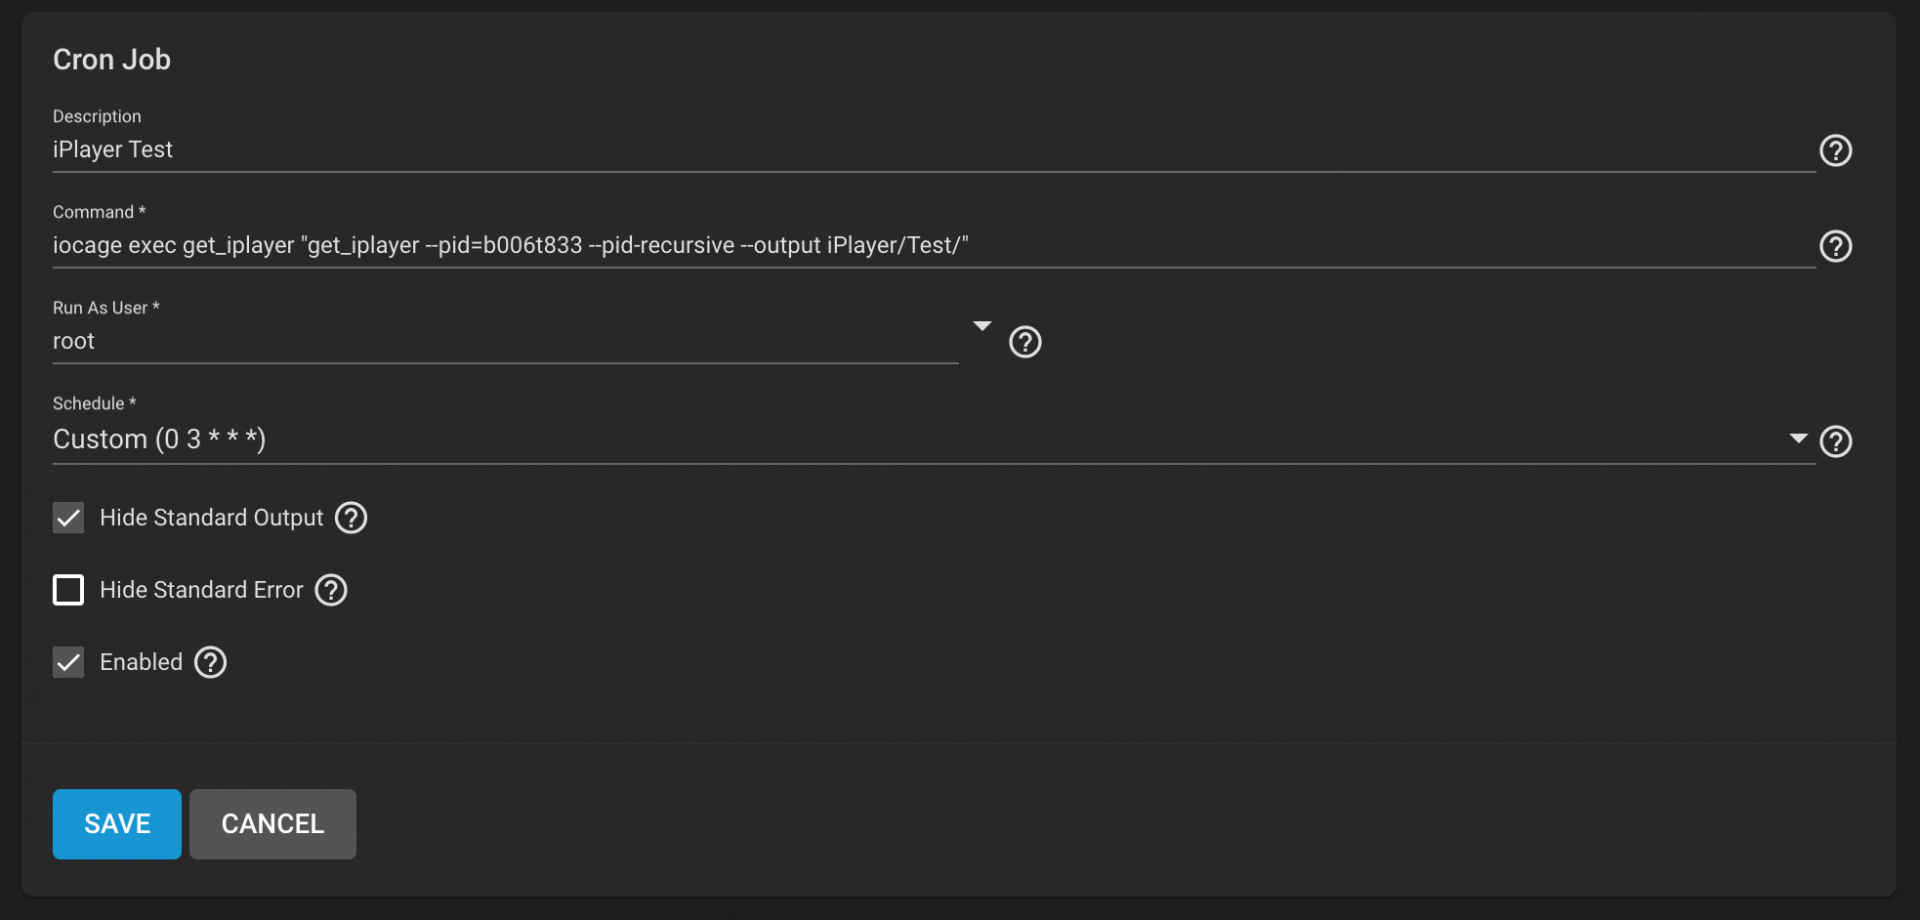Expand the Run As User dropdown arrow
This screenshot has height=920, width=1920.
click(x=982, y=326)
